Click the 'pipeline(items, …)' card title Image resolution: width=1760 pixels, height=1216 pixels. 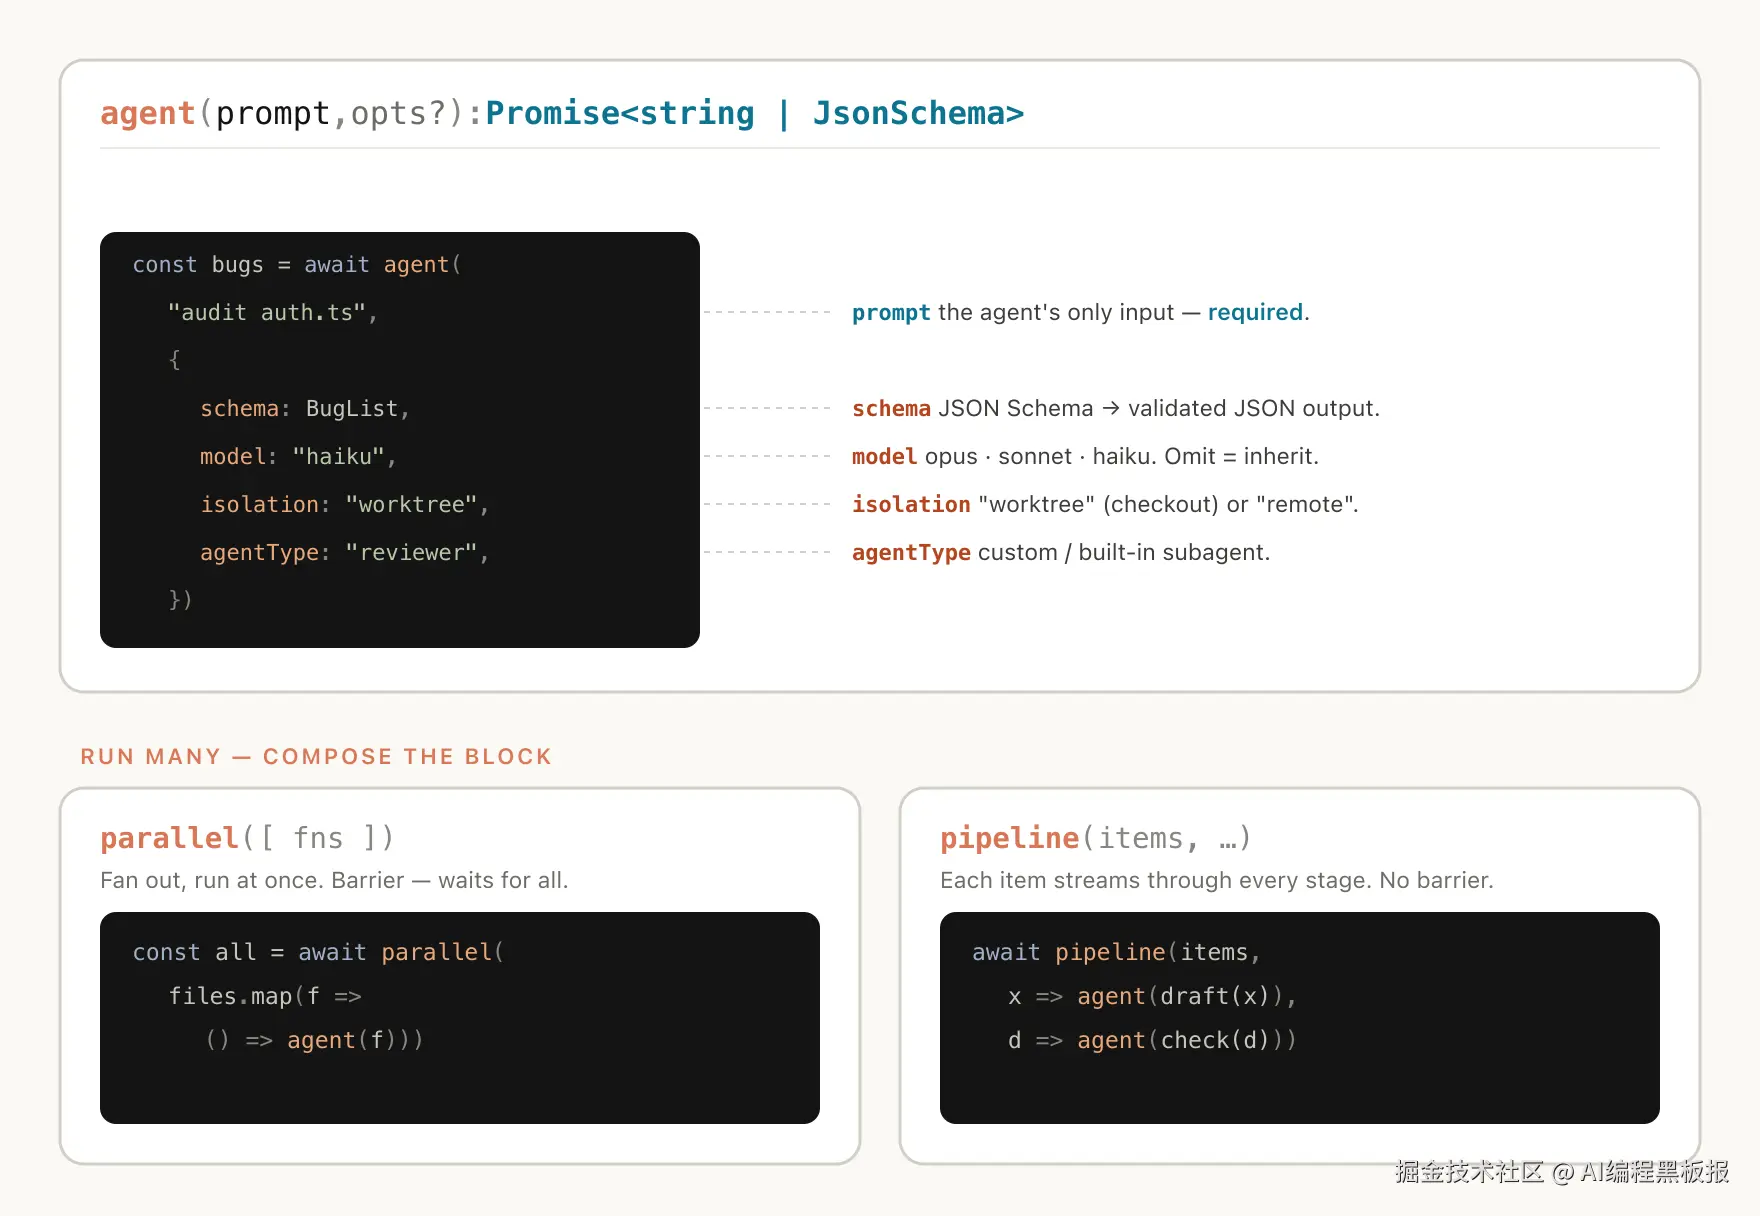pos(1095,838)
